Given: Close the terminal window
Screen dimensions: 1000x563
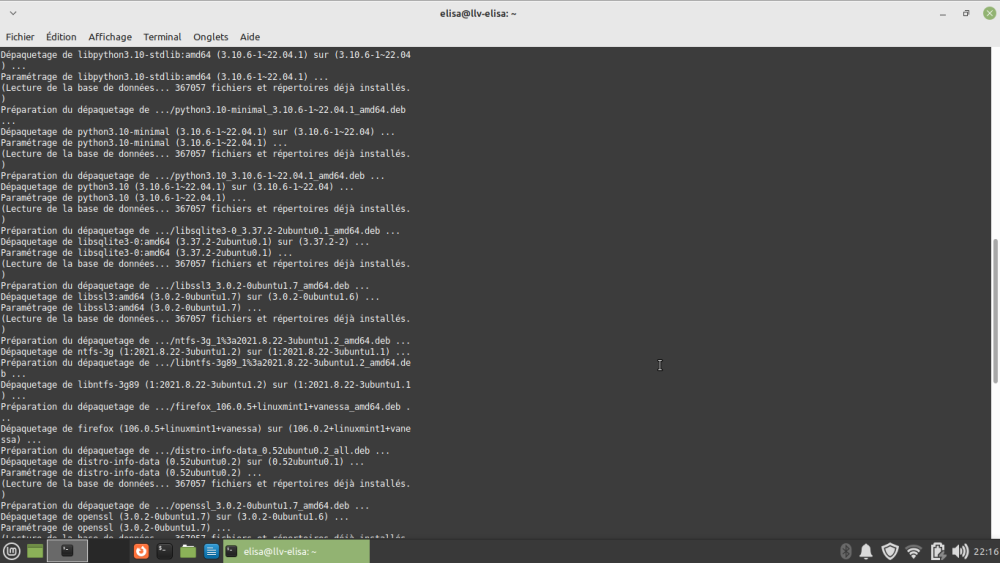Looking at the screenshot, I should pos(990,13).
